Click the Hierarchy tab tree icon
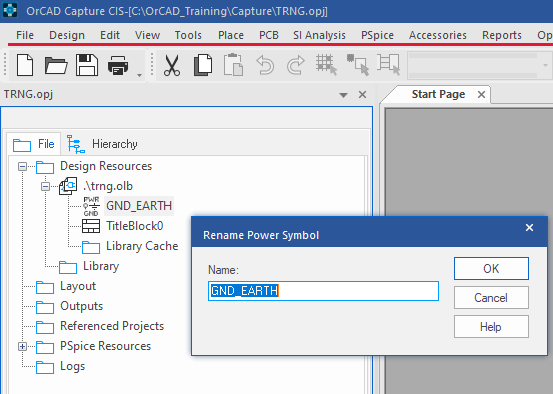 pos(76,144)
